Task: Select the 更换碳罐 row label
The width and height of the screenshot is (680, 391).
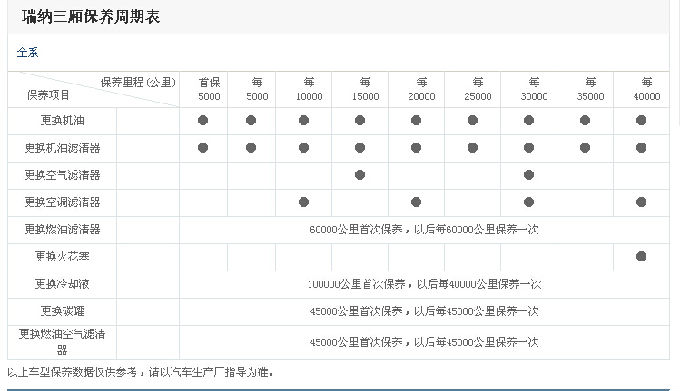Action: pyautogui.click(x=62, y=311)
